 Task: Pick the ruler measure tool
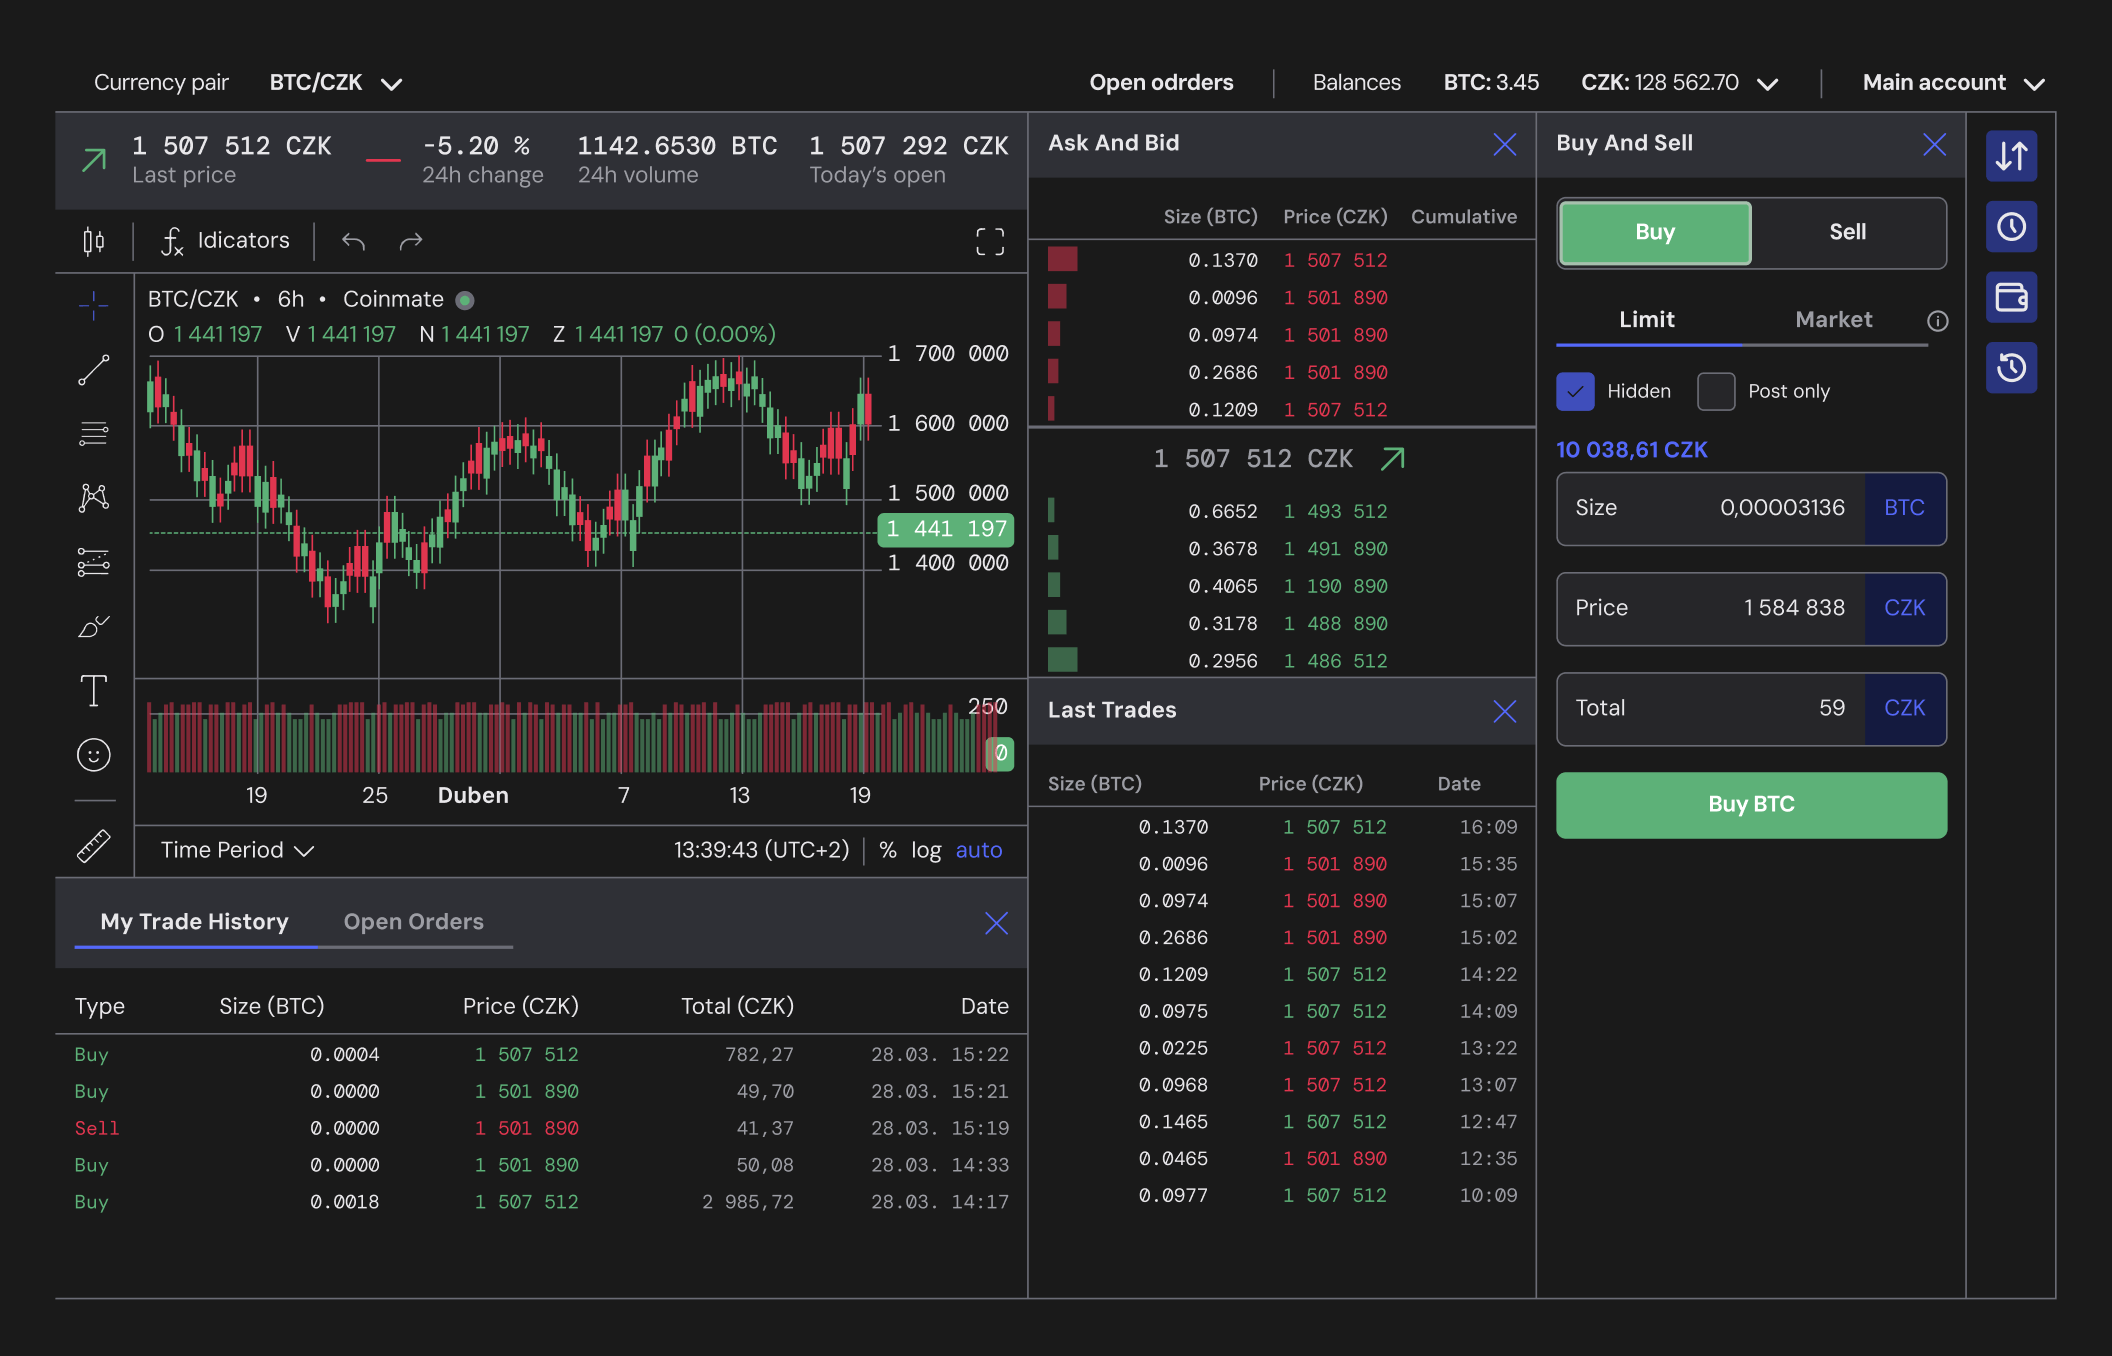coord(93,846)
